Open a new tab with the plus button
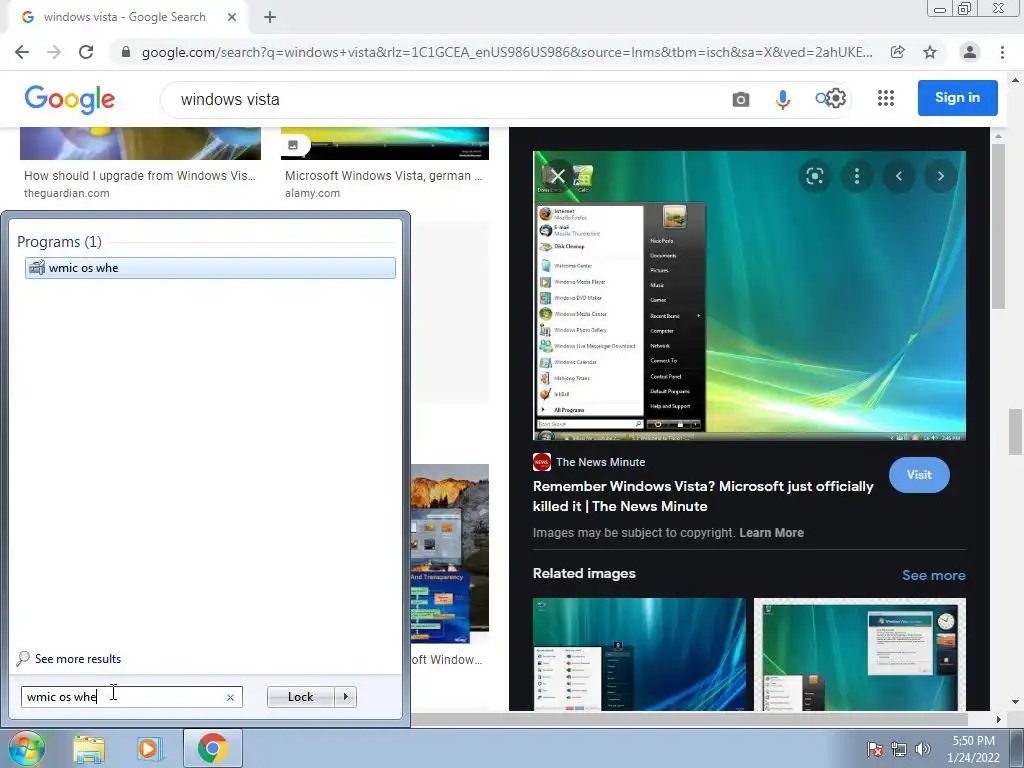The image size is (1024, 768). [x=270, y=18]
